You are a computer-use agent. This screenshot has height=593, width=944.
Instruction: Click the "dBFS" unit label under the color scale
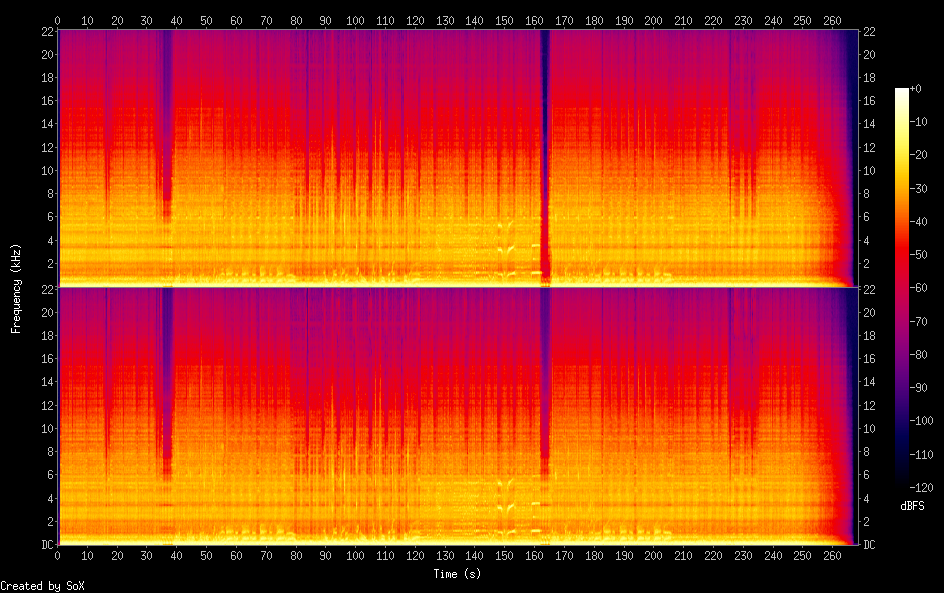click(x=912, y=506)
